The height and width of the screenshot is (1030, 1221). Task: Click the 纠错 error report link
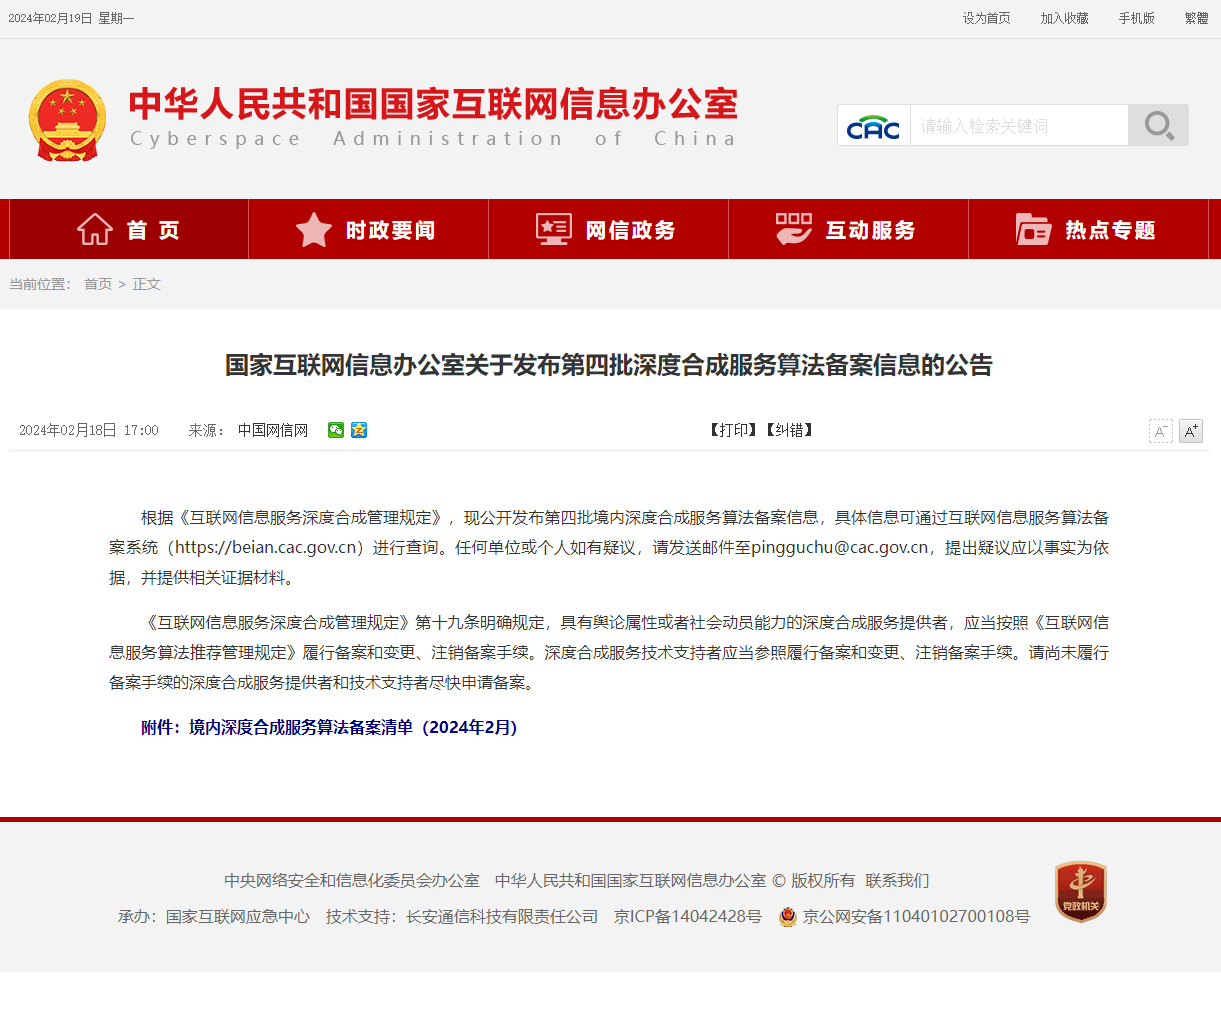pos(790,430)
